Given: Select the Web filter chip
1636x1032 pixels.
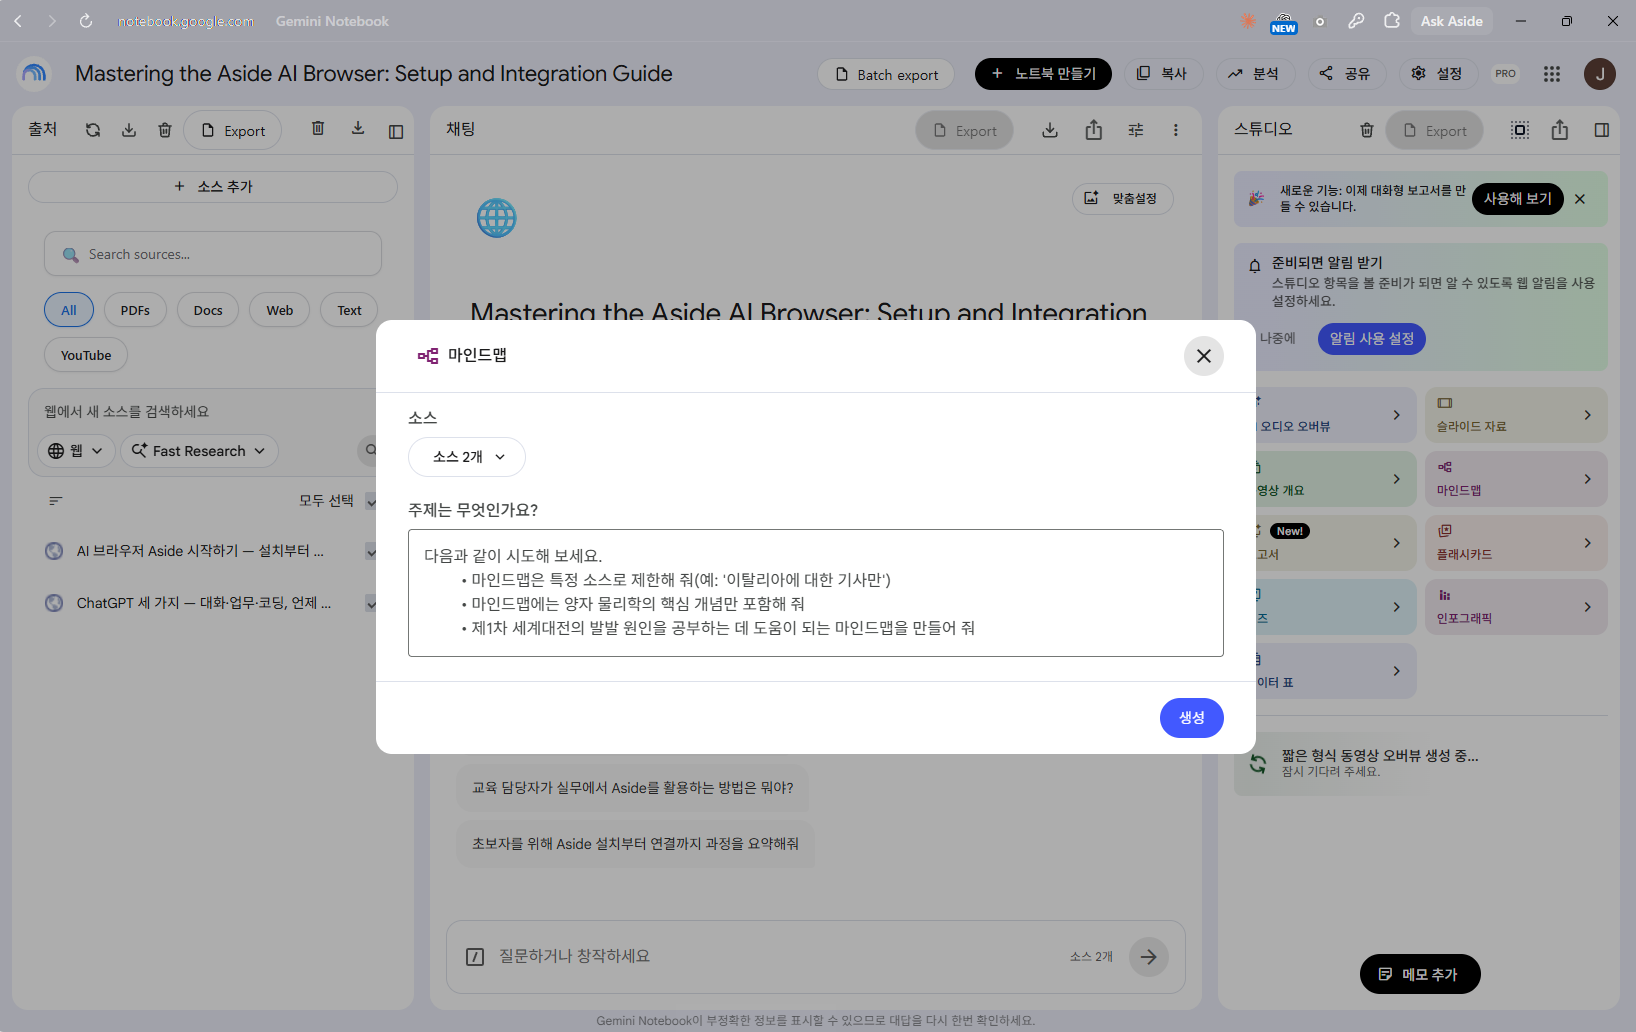Looking at the screenshot, I should tap(280, 310).
